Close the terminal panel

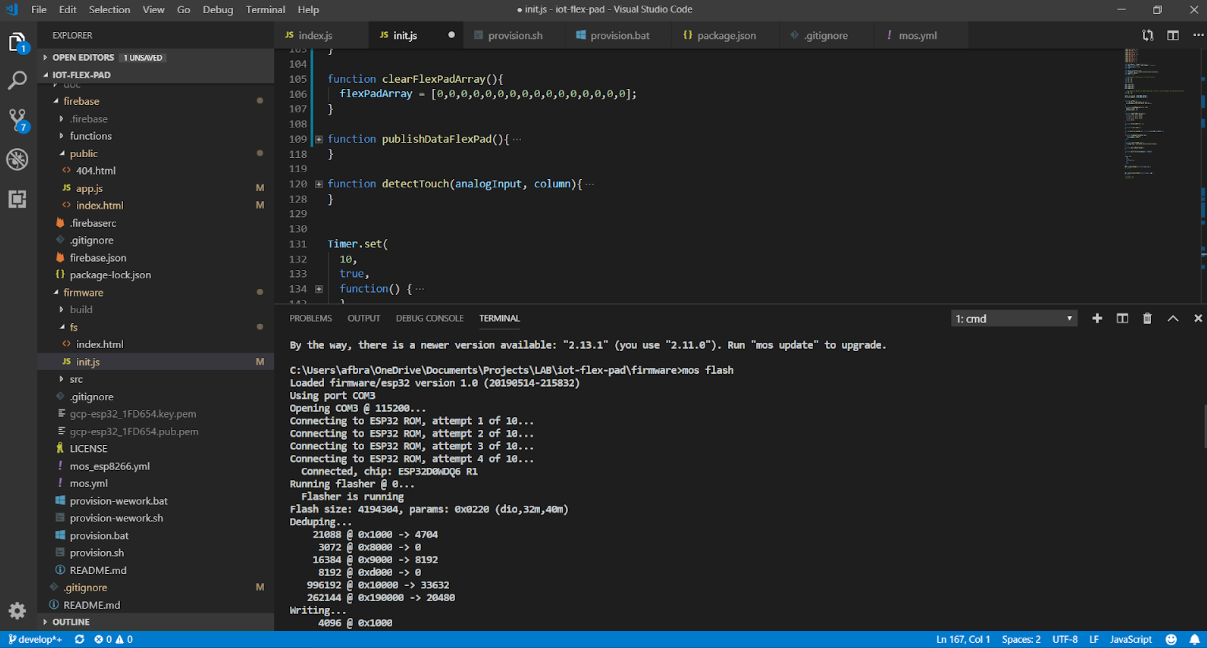(x=1196, y=318)
